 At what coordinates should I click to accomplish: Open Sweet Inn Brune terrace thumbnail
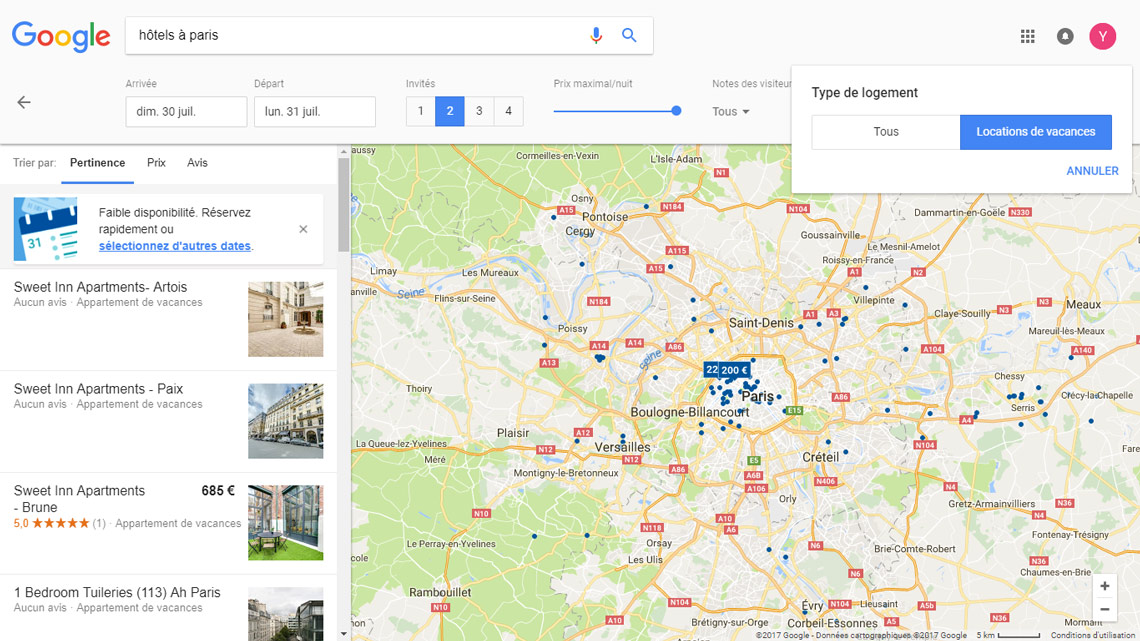(286, 523)
